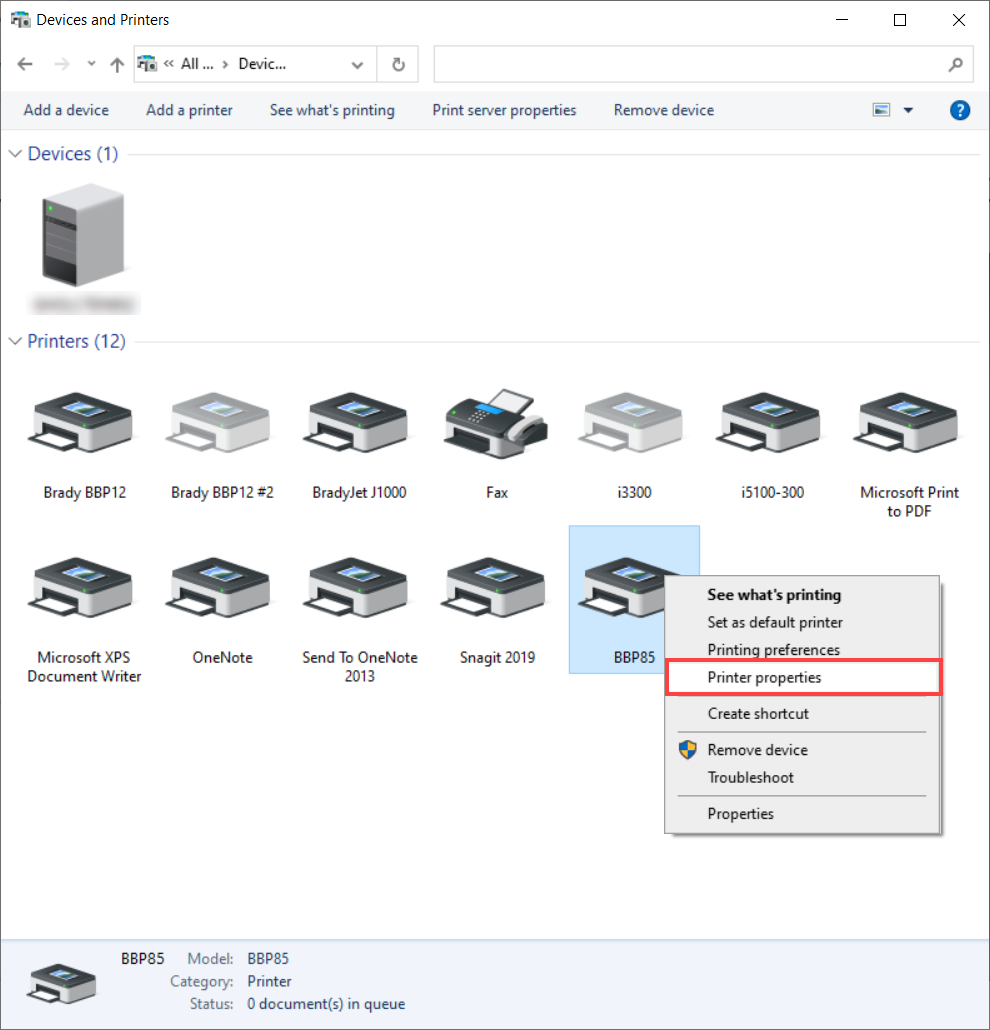This screenshot has height=1030, width=990.
Task: Select the Snagit 2019 printer icon
Action: pyautogui.click(x=493, y=587)
